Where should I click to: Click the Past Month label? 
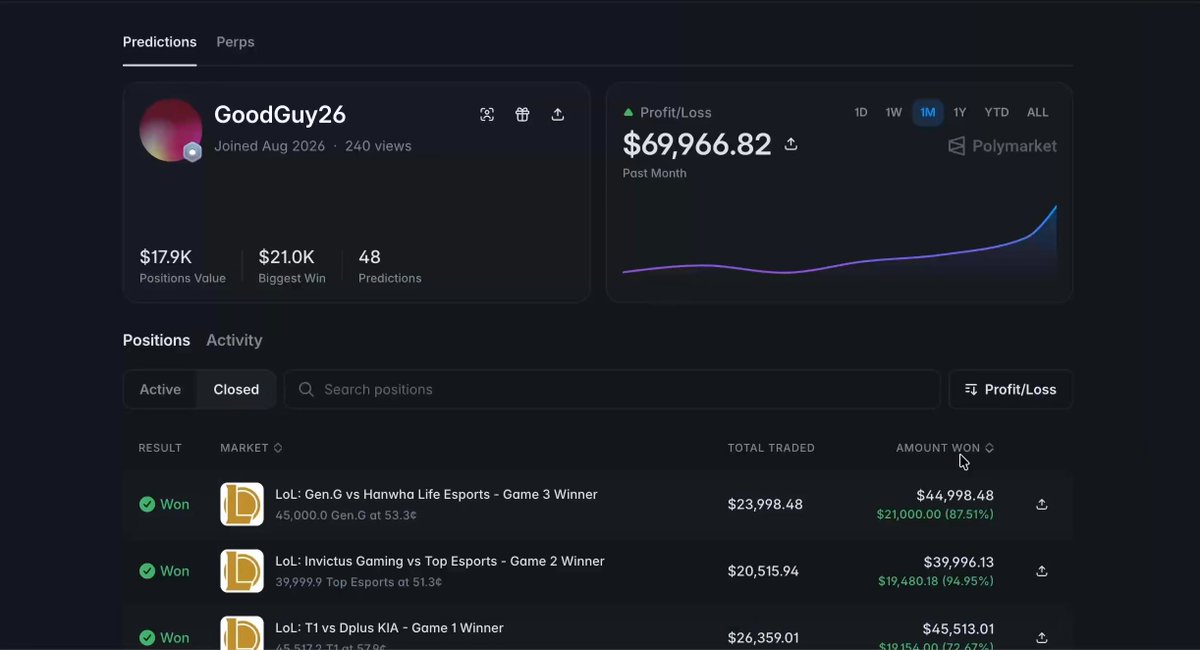(654, 173)
